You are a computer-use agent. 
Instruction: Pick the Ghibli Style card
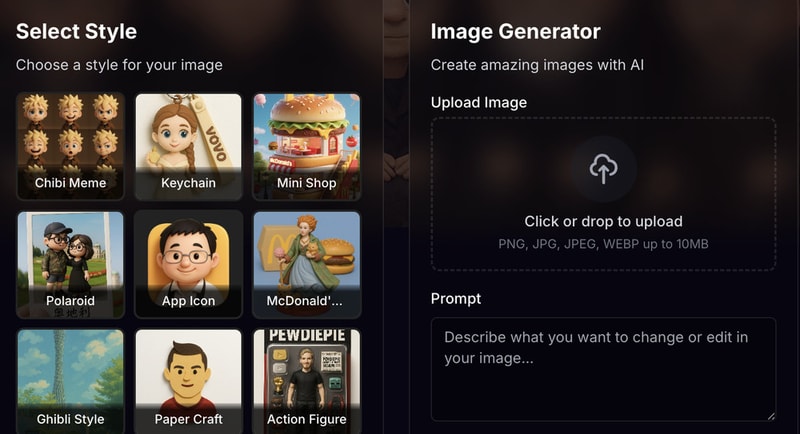[70, 381]
